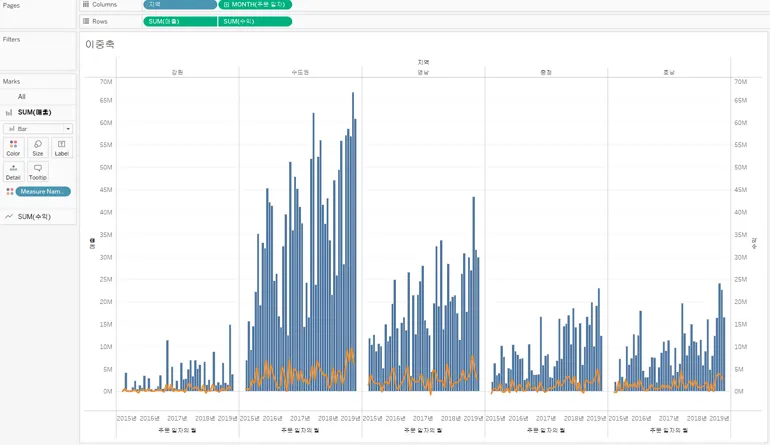Click the Columns shelf grid icon

[x=86, y=4]
